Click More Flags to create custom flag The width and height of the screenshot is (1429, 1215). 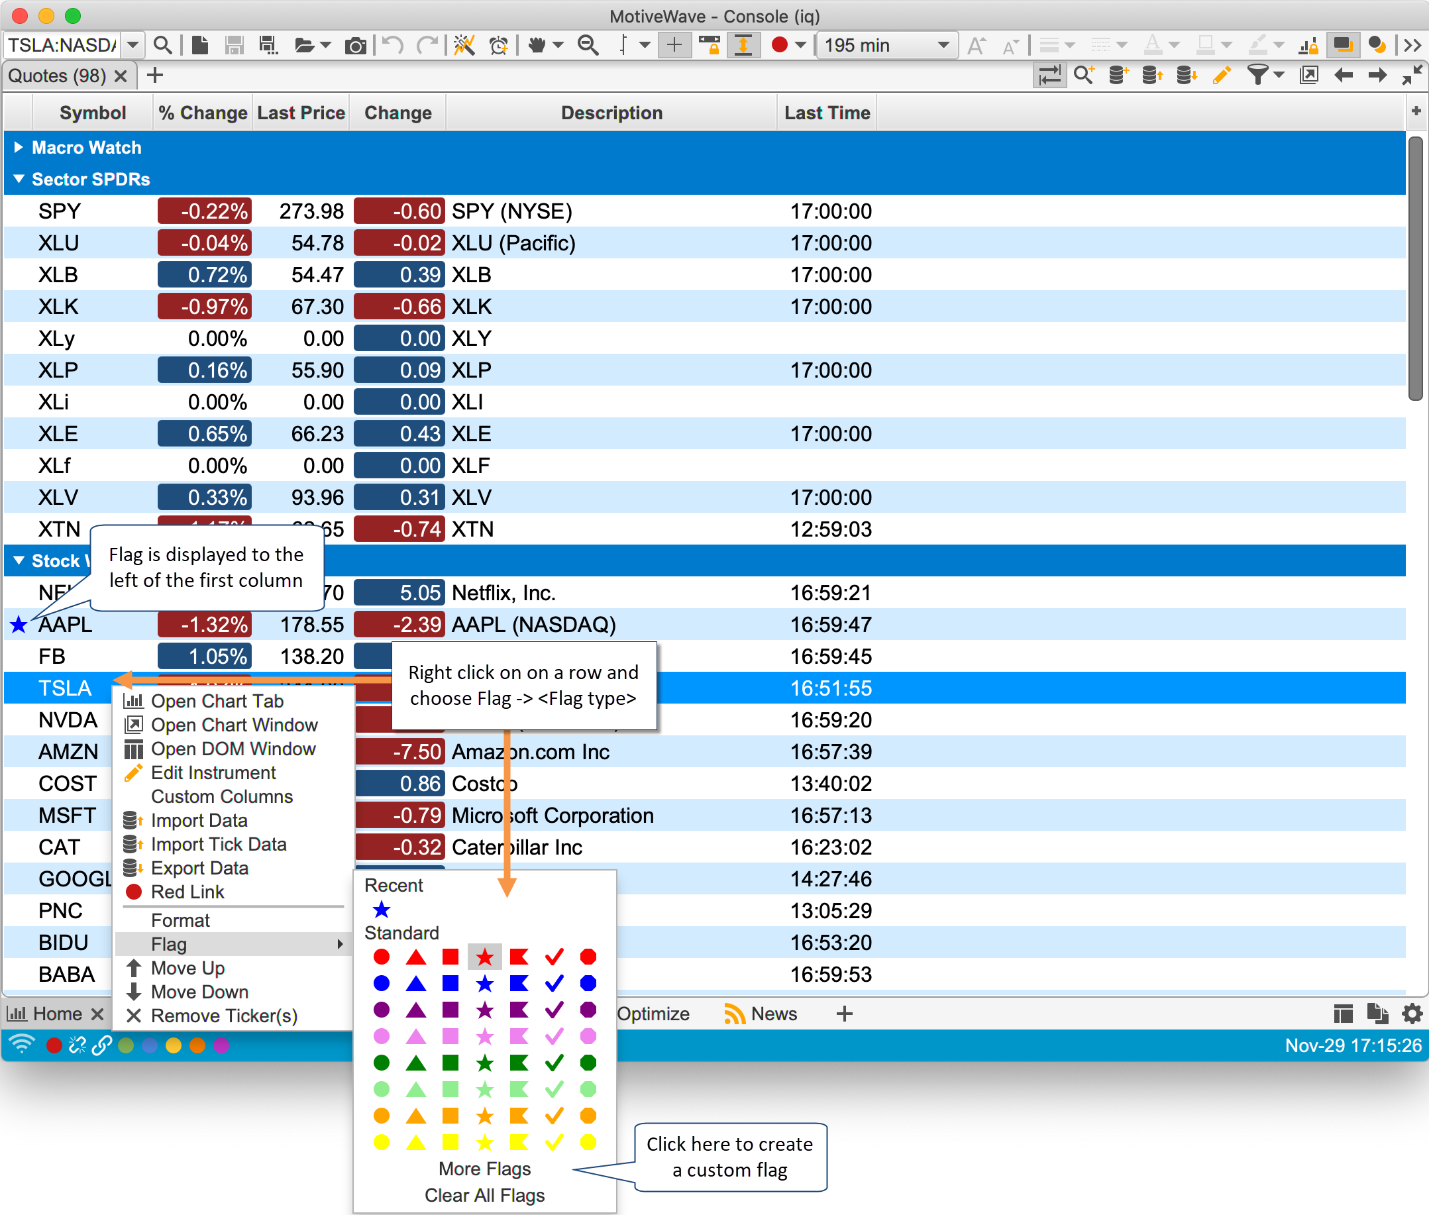click(x=484, y=1169)
